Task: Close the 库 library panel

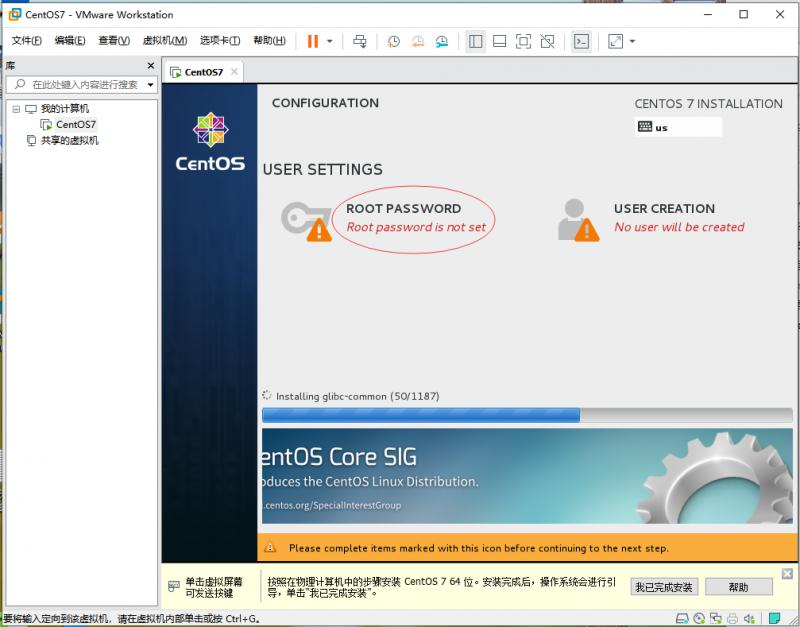Action: [x=151, y=66]
